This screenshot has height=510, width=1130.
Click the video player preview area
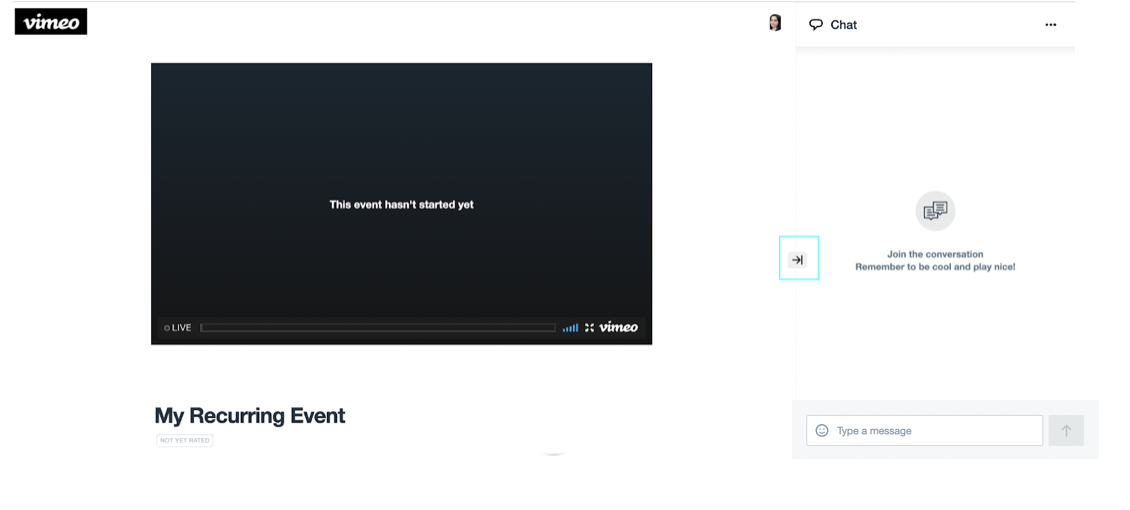click(401, 203)
